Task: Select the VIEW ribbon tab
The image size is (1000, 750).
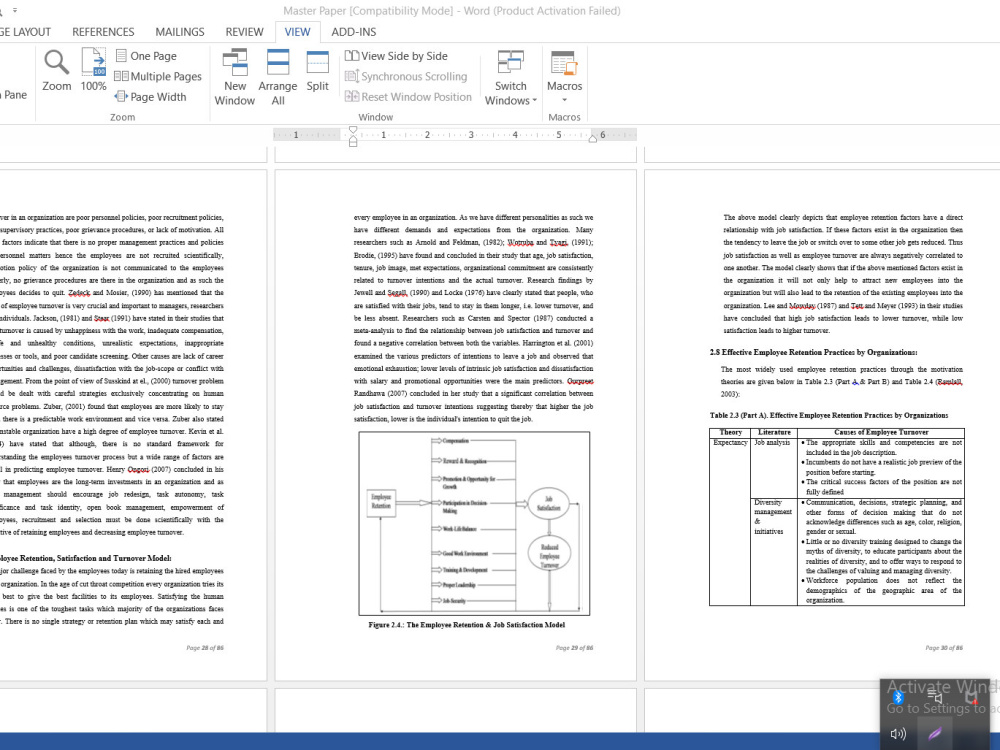Action: [x=297, y=32]
